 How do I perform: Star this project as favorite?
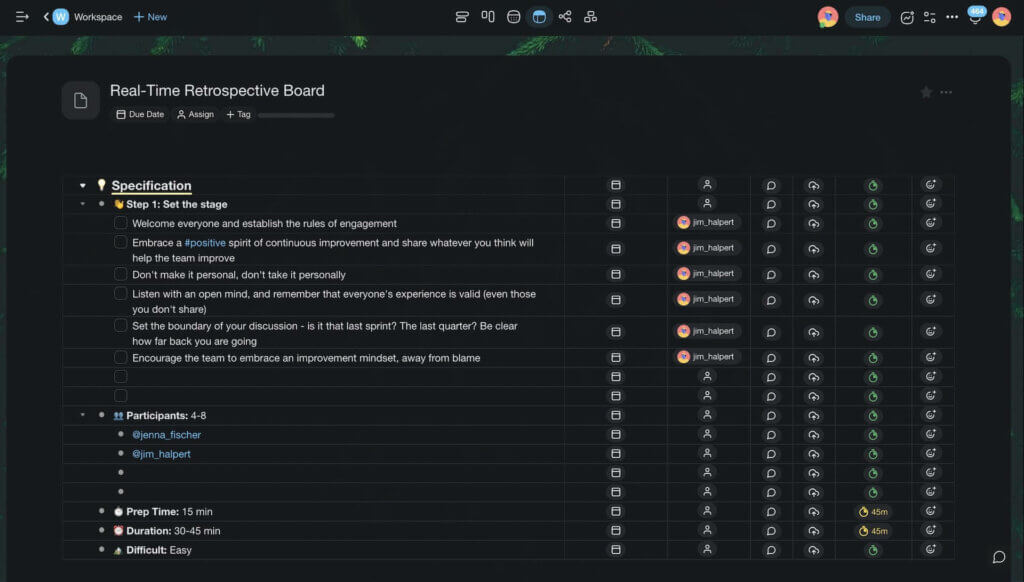(926, 92)
